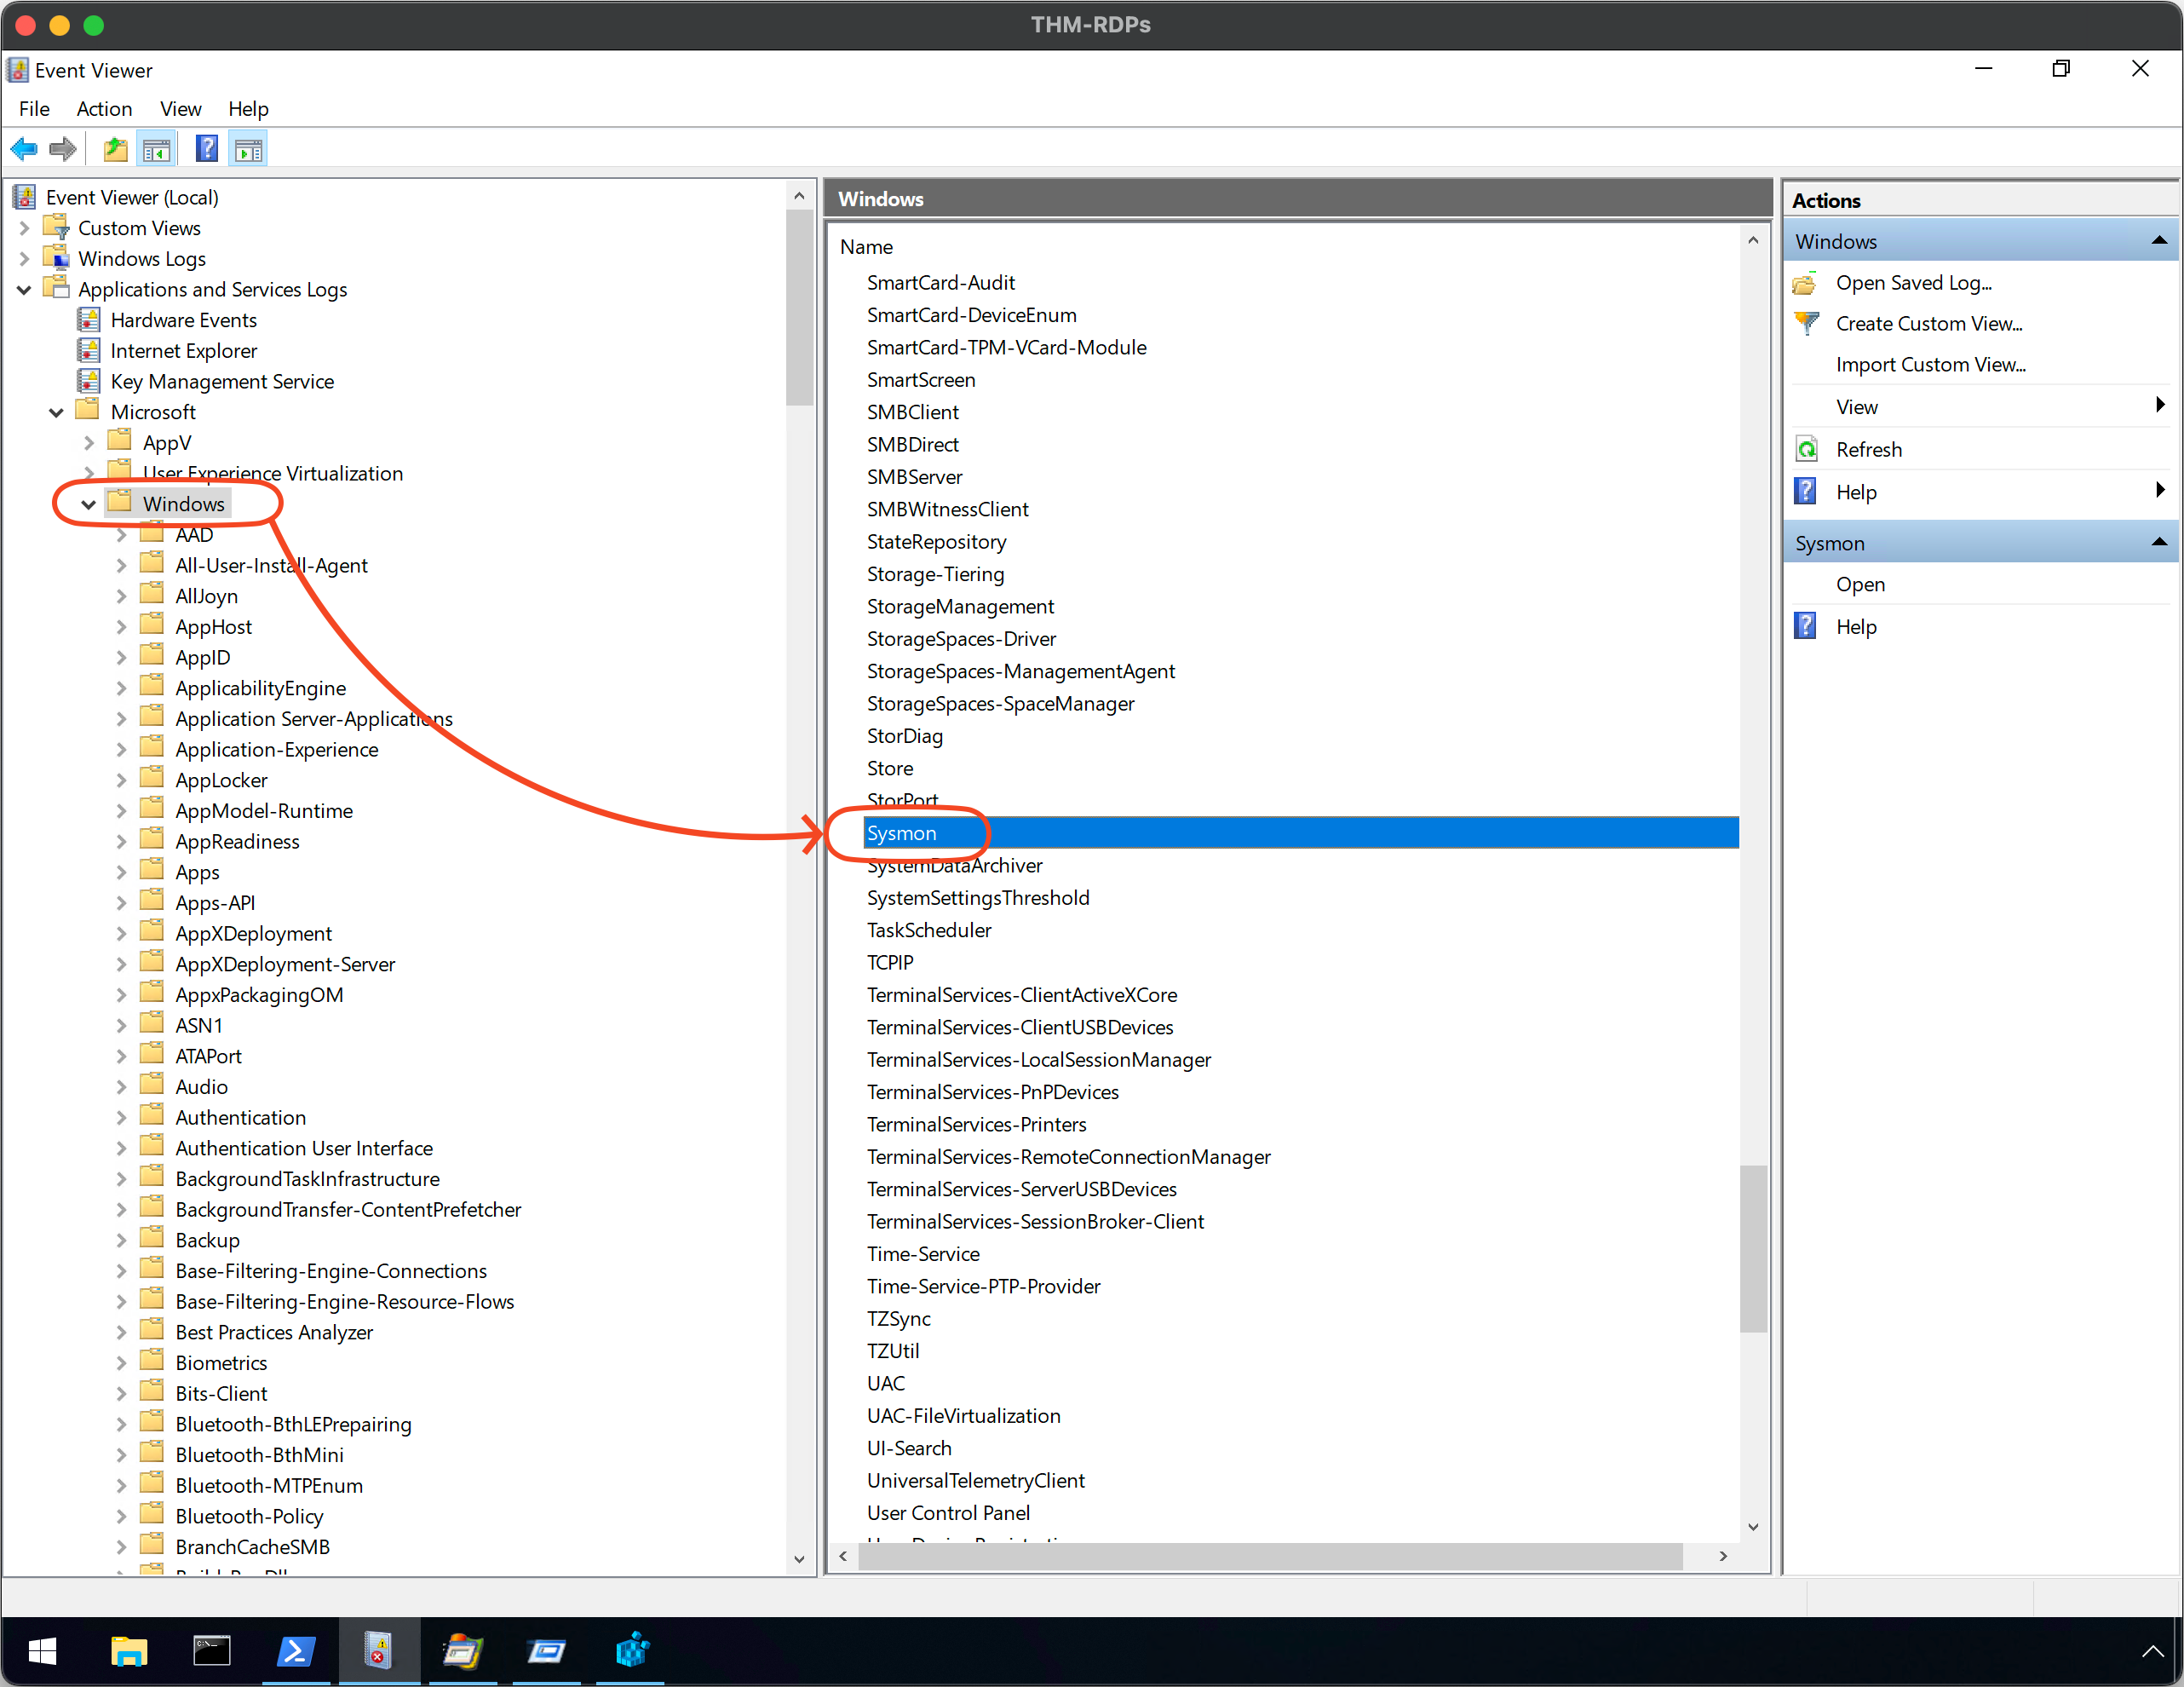Select TaskScheduler in the list
2184x1687 pixels.
coord(929,931)
